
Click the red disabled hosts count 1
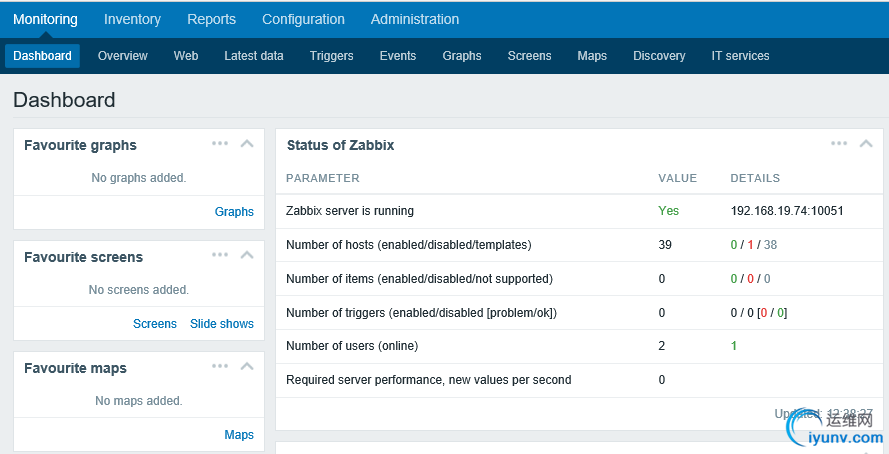tap(750, 245)
